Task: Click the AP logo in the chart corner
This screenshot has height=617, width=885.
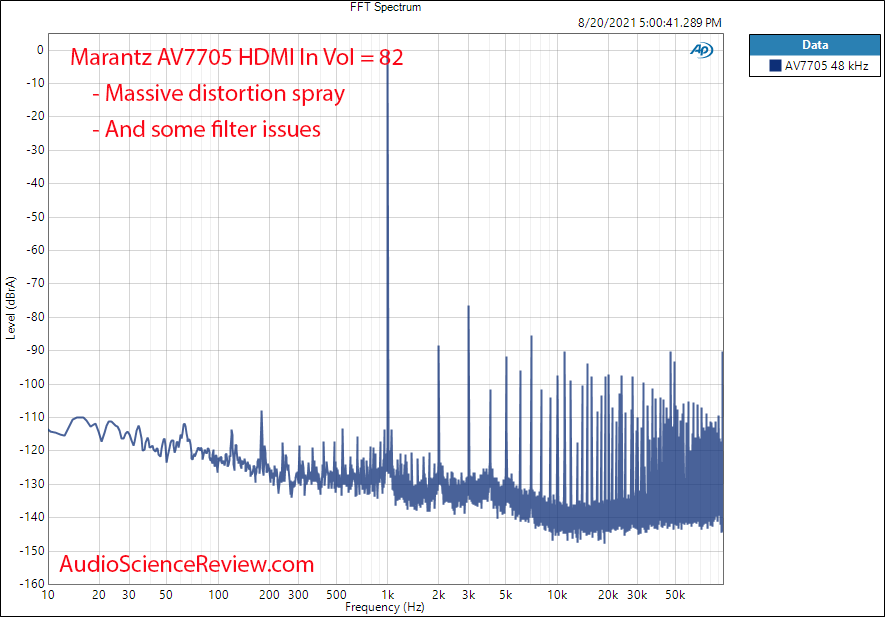Action: 702,50
